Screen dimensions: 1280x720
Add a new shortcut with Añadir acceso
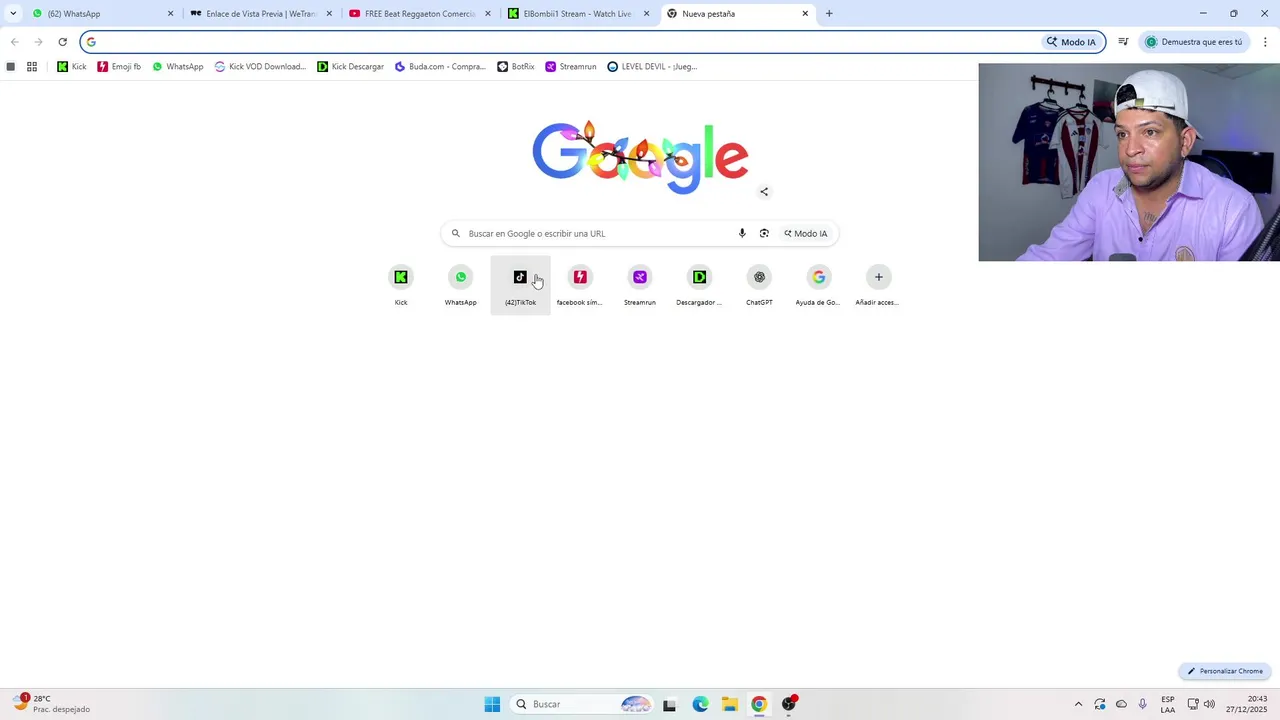(878, 285)
